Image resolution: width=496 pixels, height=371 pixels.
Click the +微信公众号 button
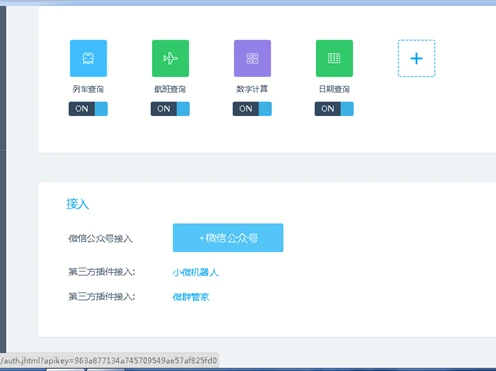[x=228, y=238]
